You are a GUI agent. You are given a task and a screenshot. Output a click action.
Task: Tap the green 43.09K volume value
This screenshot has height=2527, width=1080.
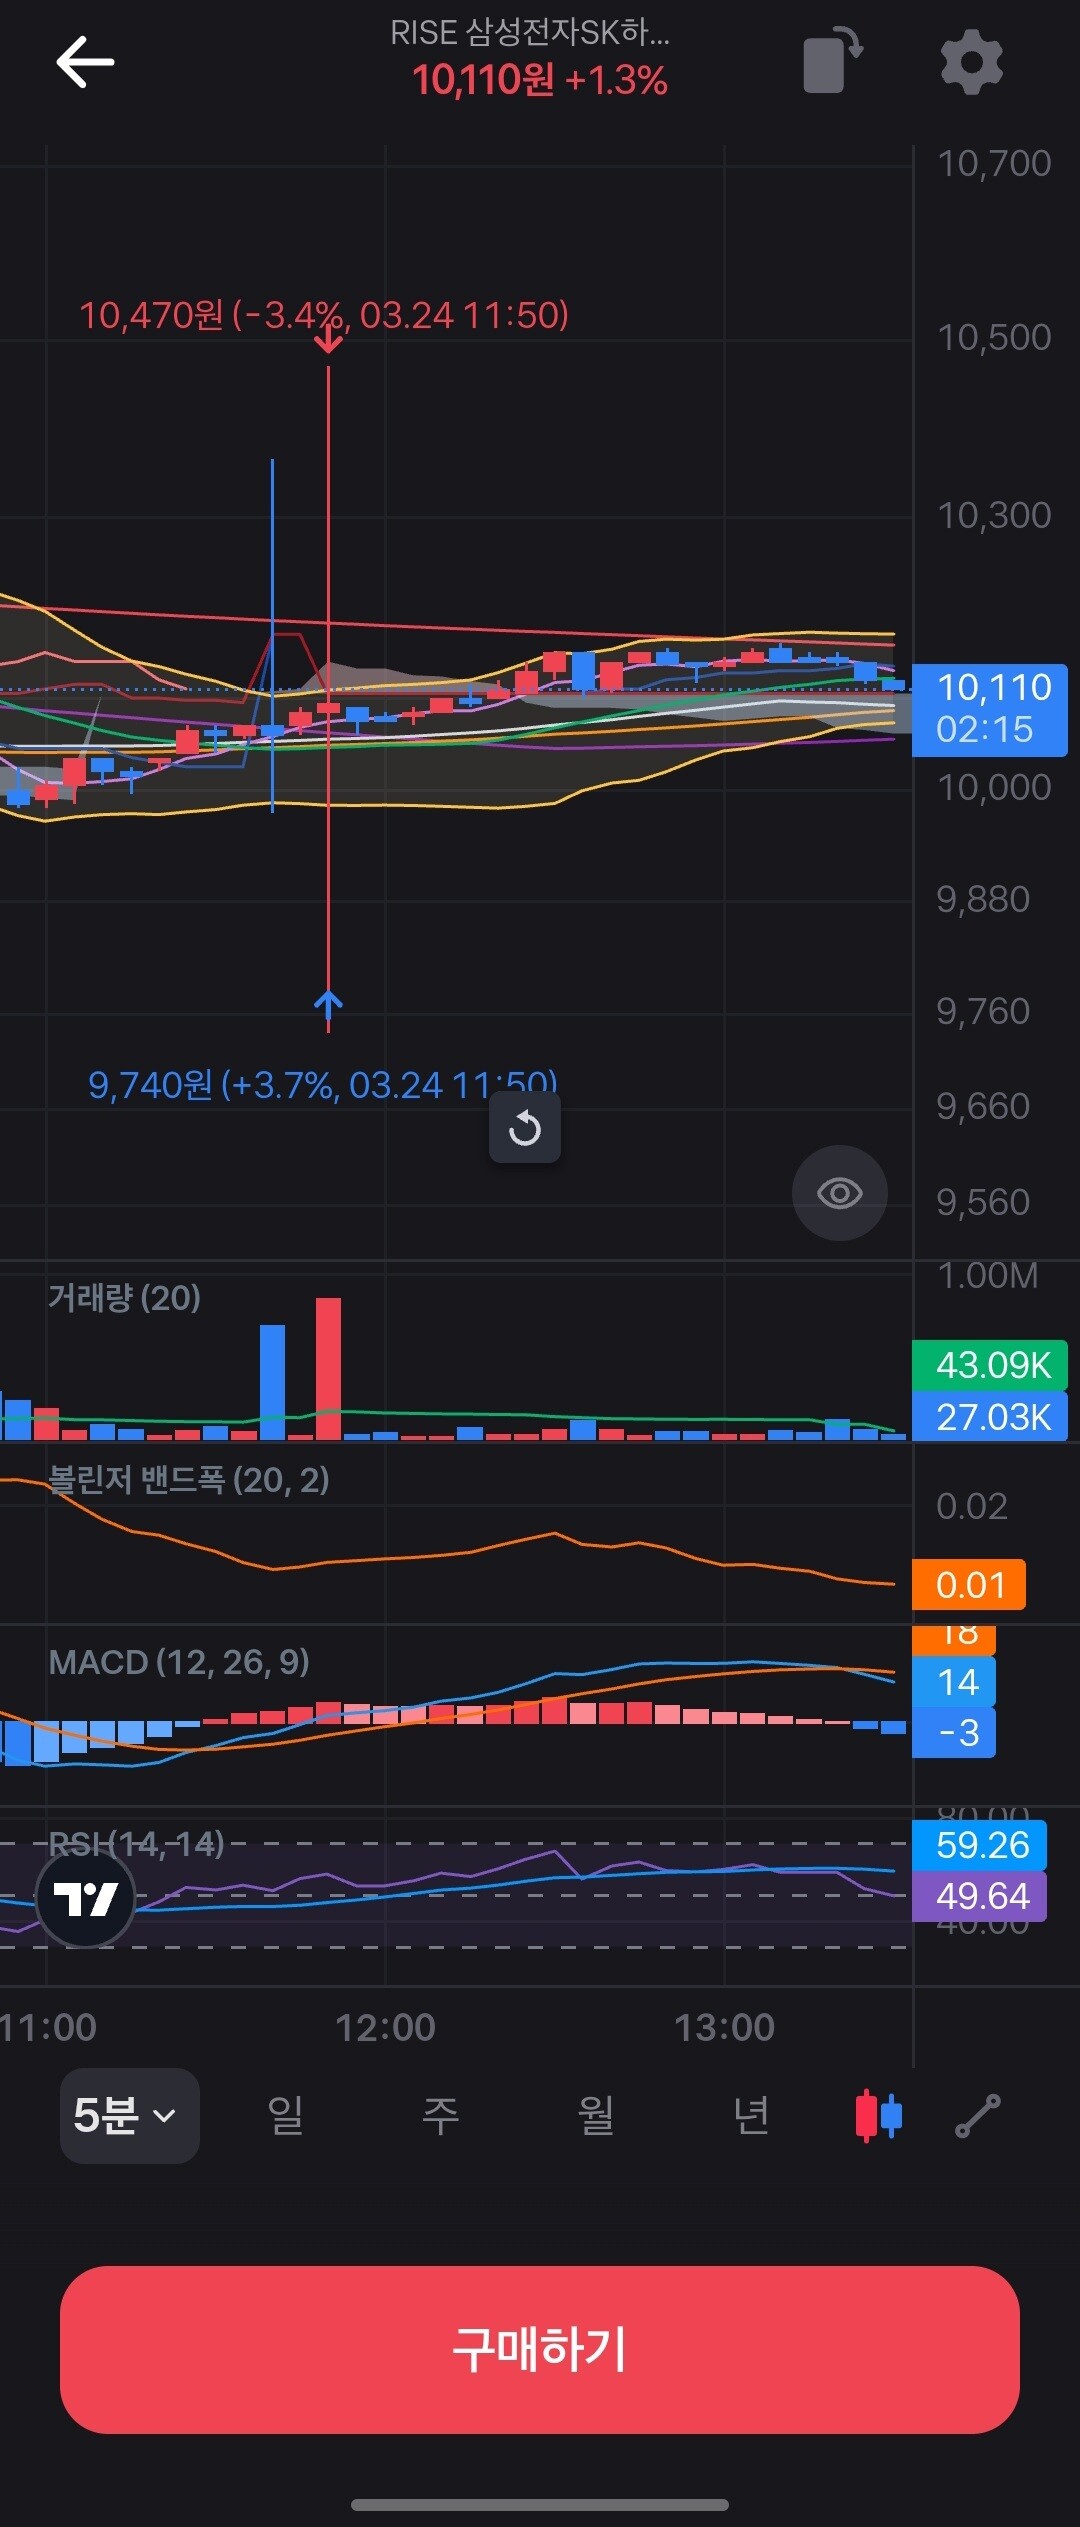(990, 1365)
